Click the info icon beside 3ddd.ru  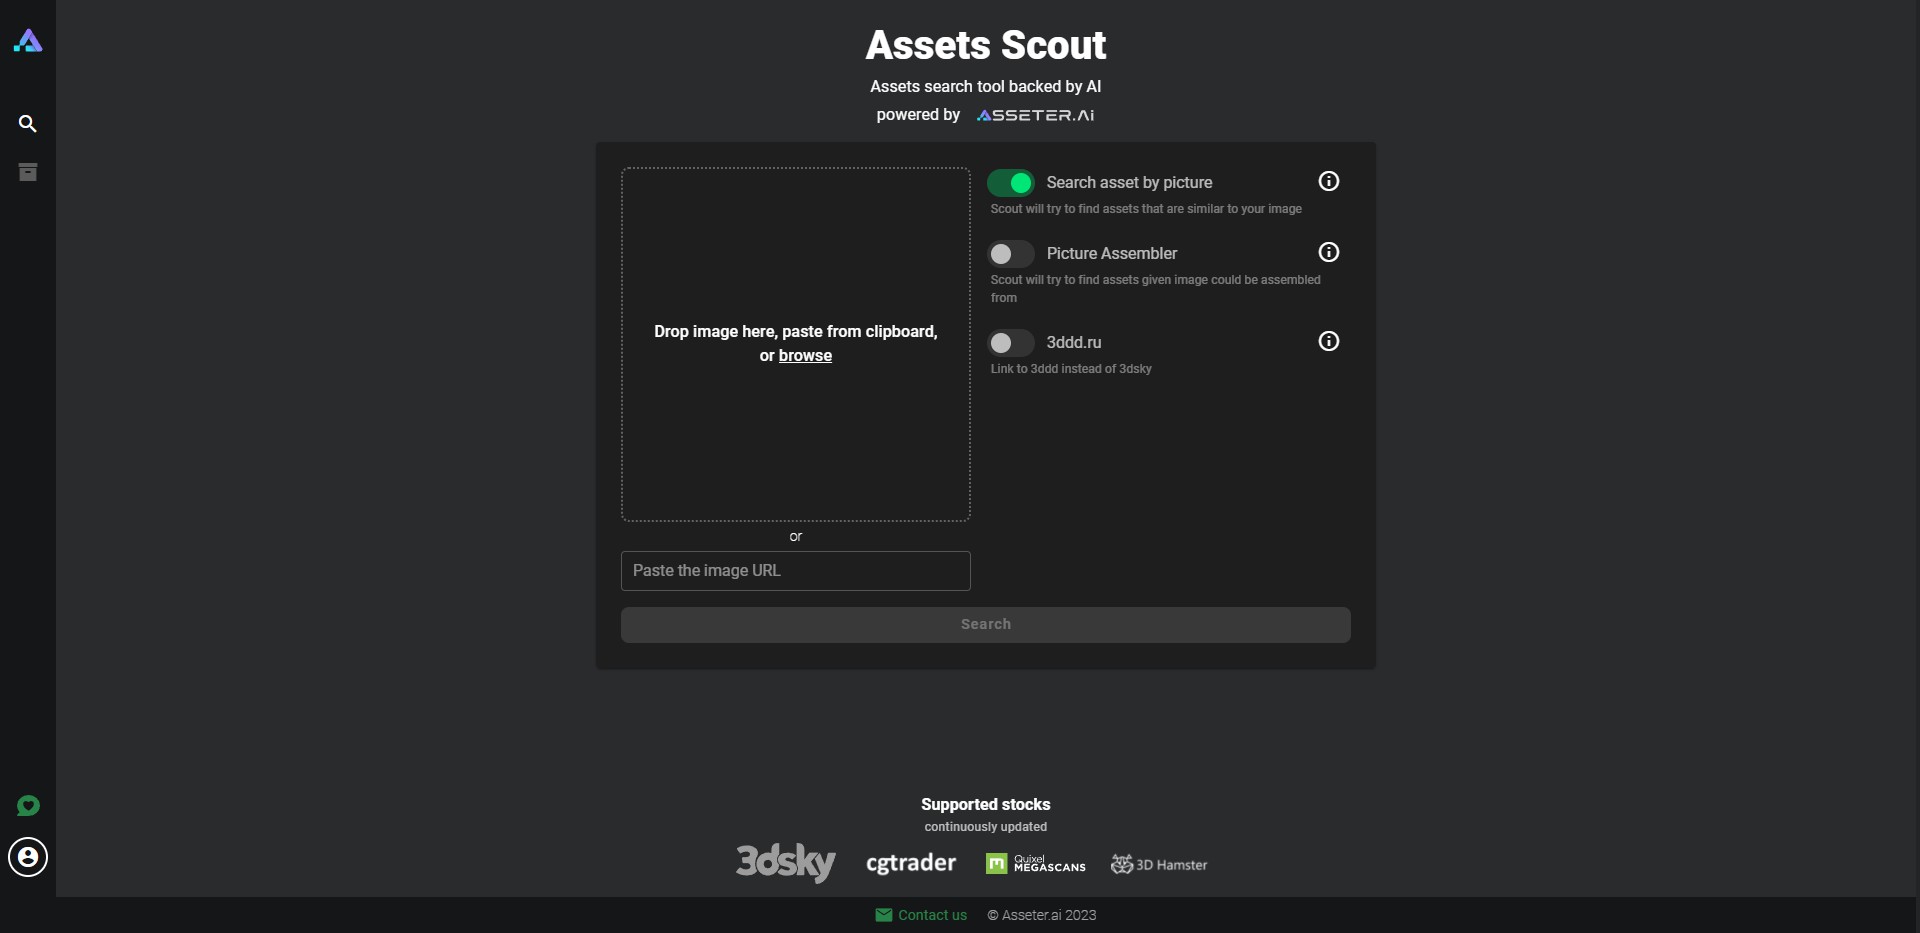pos(1328,341)
